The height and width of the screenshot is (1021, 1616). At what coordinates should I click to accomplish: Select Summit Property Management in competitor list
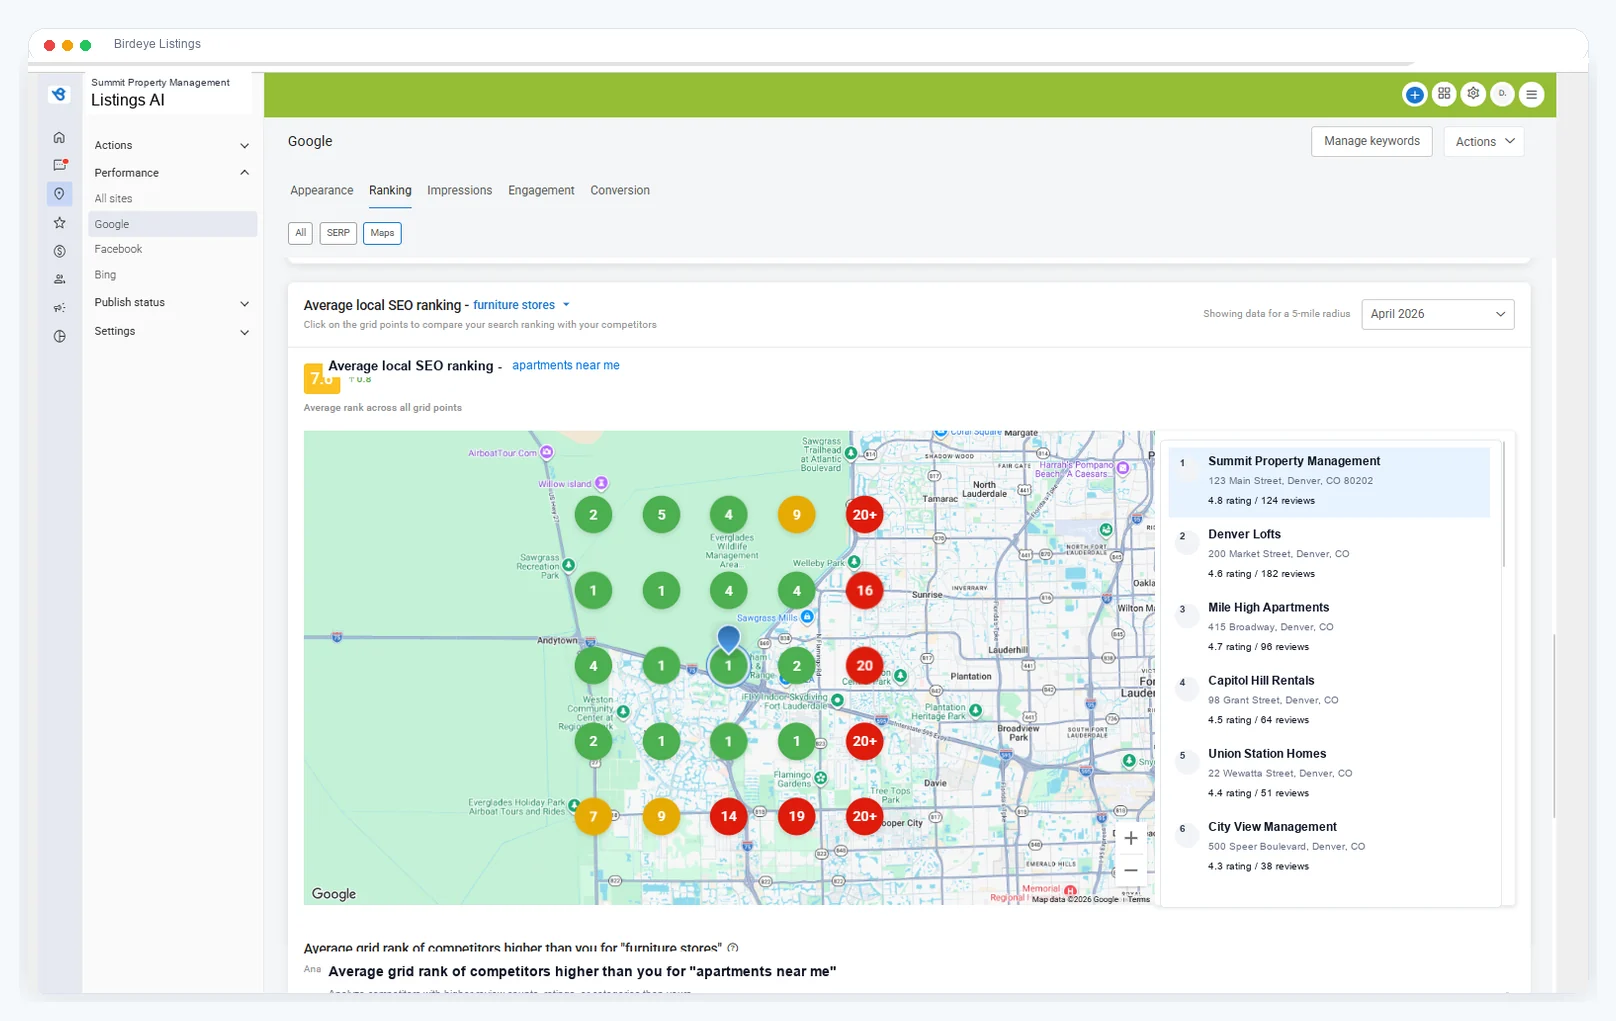click(x=1329, y=481)
